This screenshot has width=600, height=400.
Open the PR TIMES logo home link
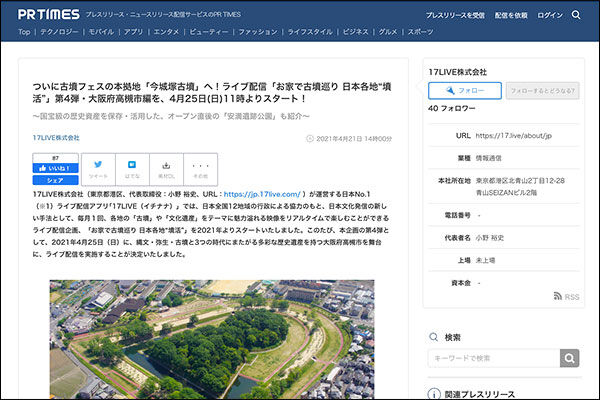[x=49, y=15]
